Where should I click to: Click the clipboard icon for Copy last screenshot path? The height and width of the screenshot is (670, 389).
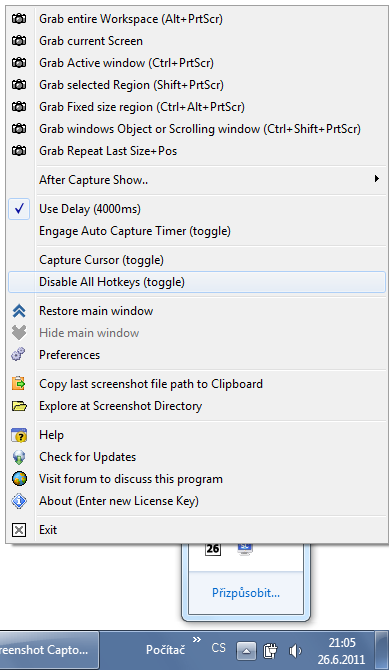[19, 384]
